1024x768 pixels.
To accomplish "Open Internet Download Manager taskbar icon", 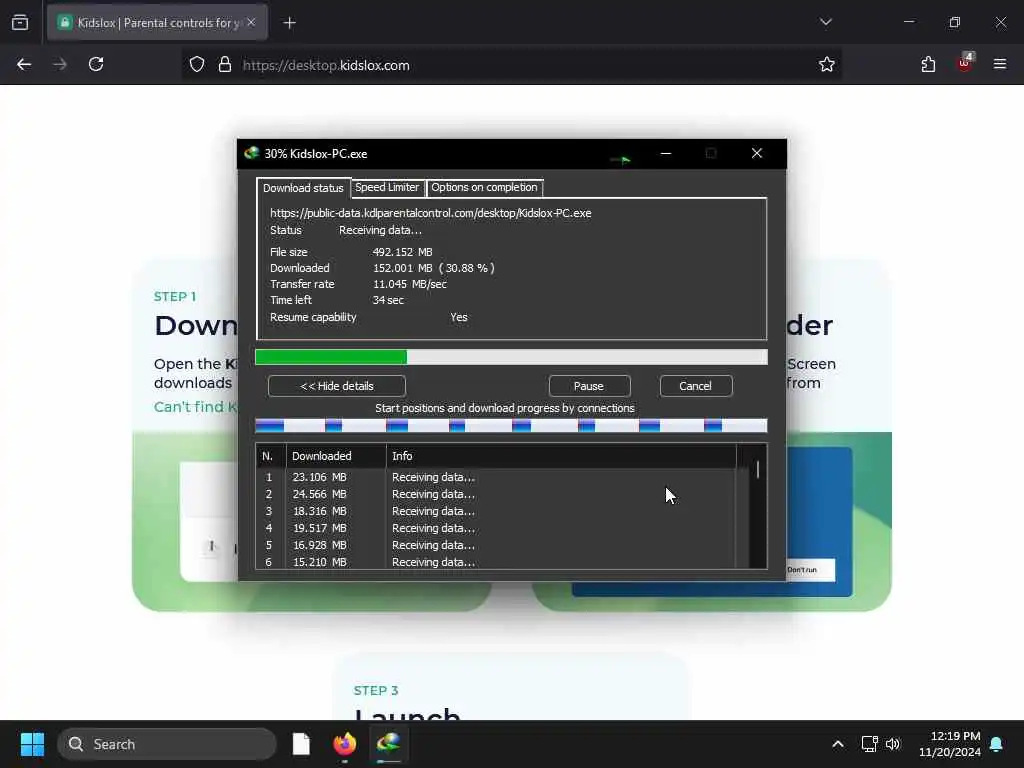I will [389, 744].
